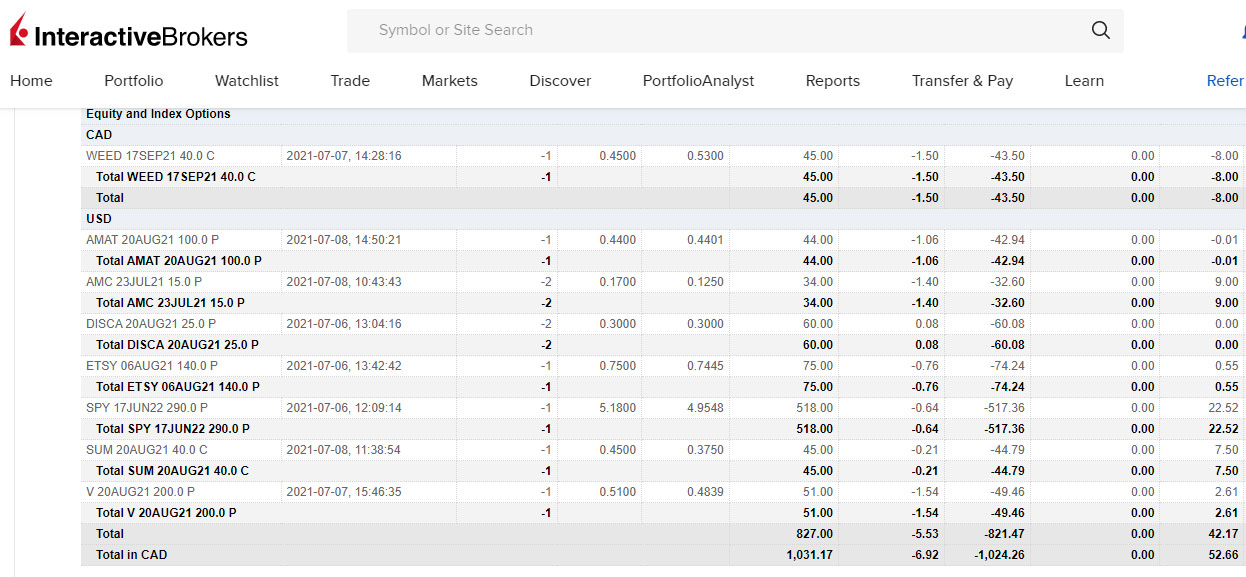Click the AMAT 20AUG21 100.0 P symbol
The width and height of the screenshot is (1246, 577).
152,240
